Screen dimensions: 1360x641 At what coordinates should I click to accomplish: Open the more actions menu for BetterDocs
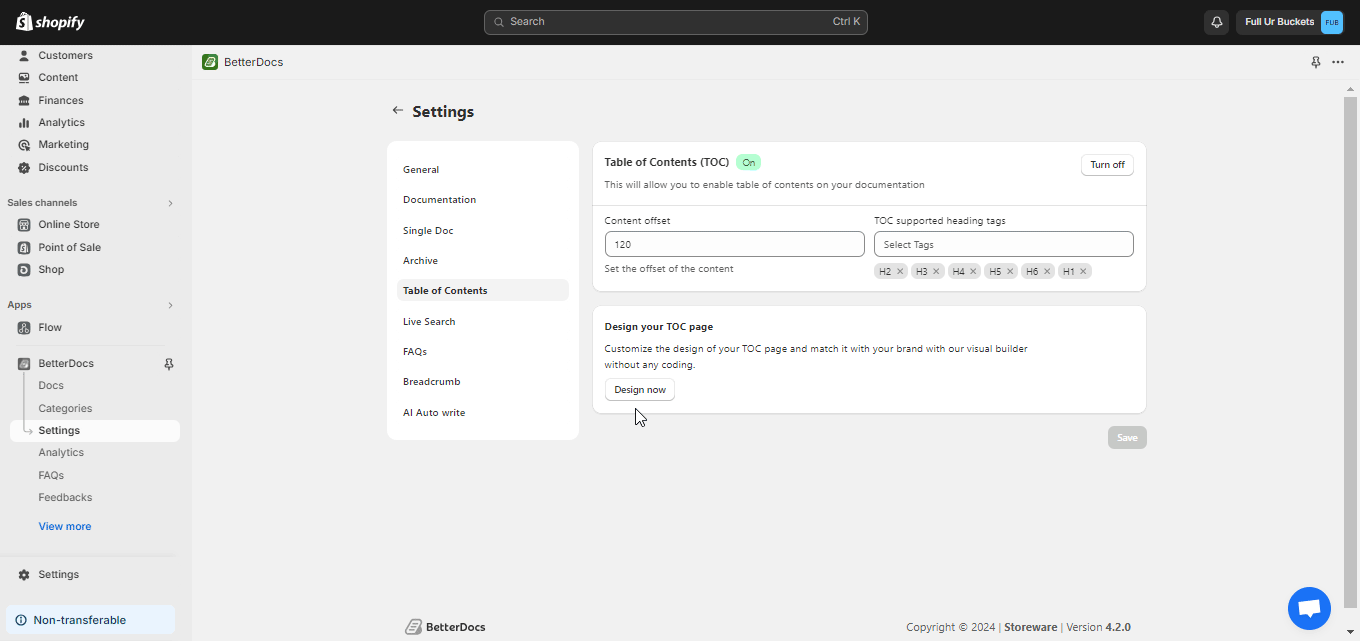(x=1338, y=61)
